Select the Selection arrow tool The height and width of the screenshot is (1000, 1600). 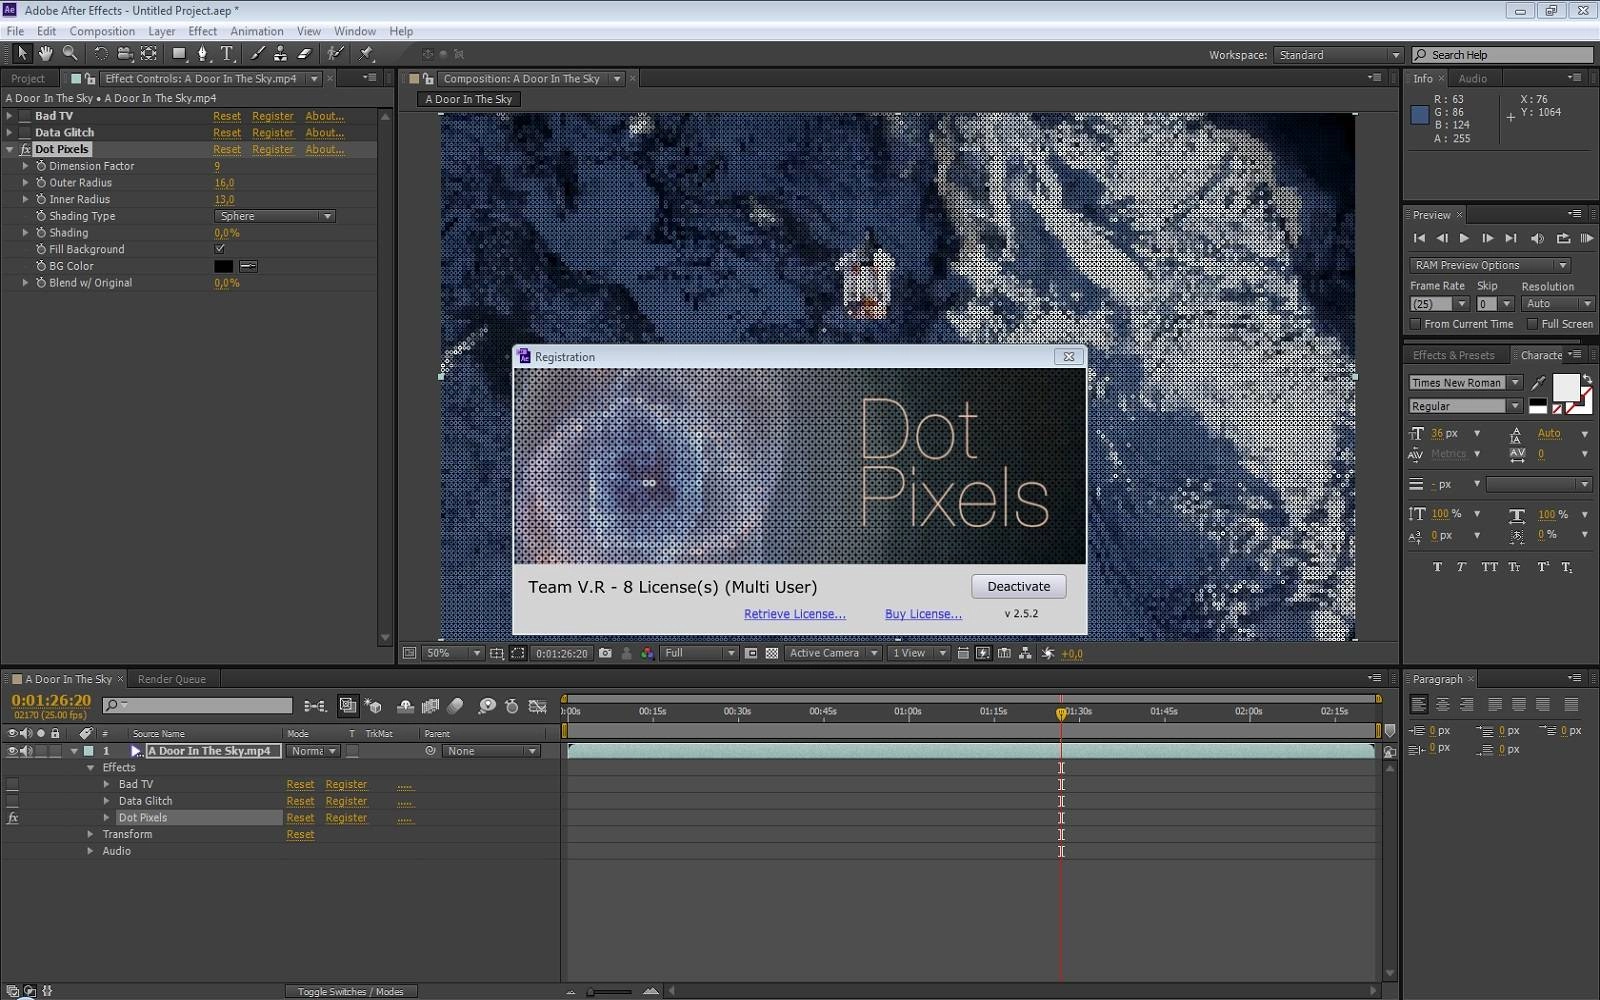(x=22, y=54)
